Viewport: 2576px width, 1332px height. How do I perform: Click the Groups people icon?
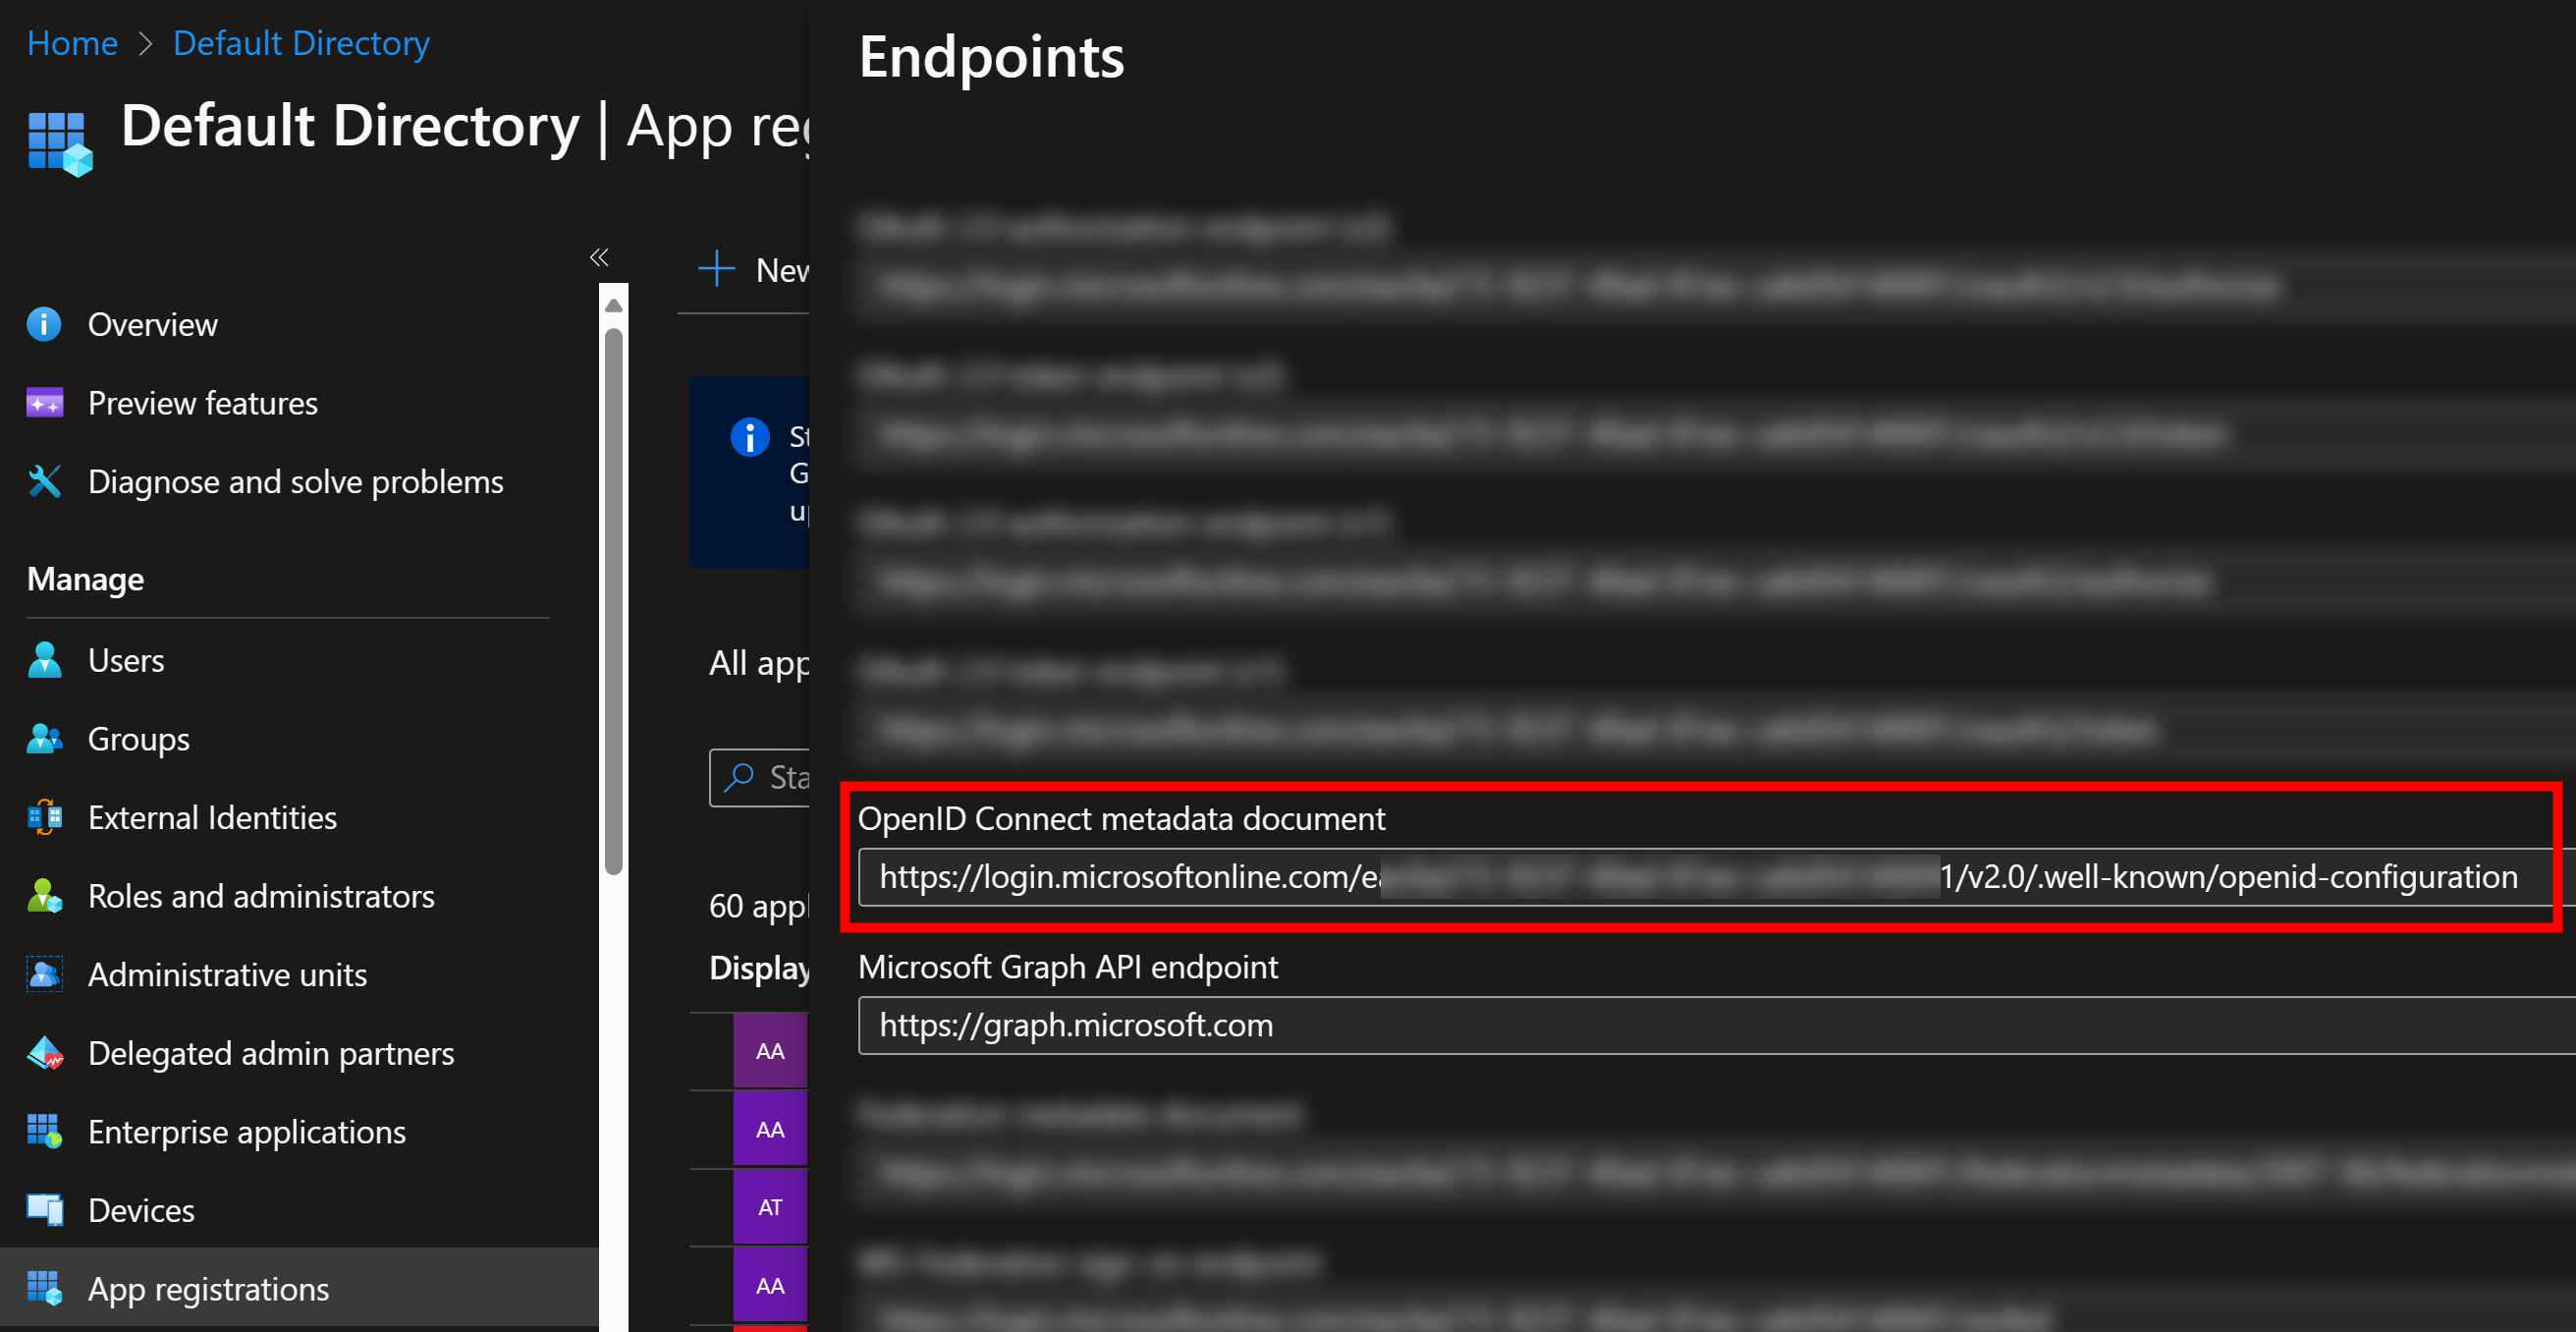(x=44, y=738)
